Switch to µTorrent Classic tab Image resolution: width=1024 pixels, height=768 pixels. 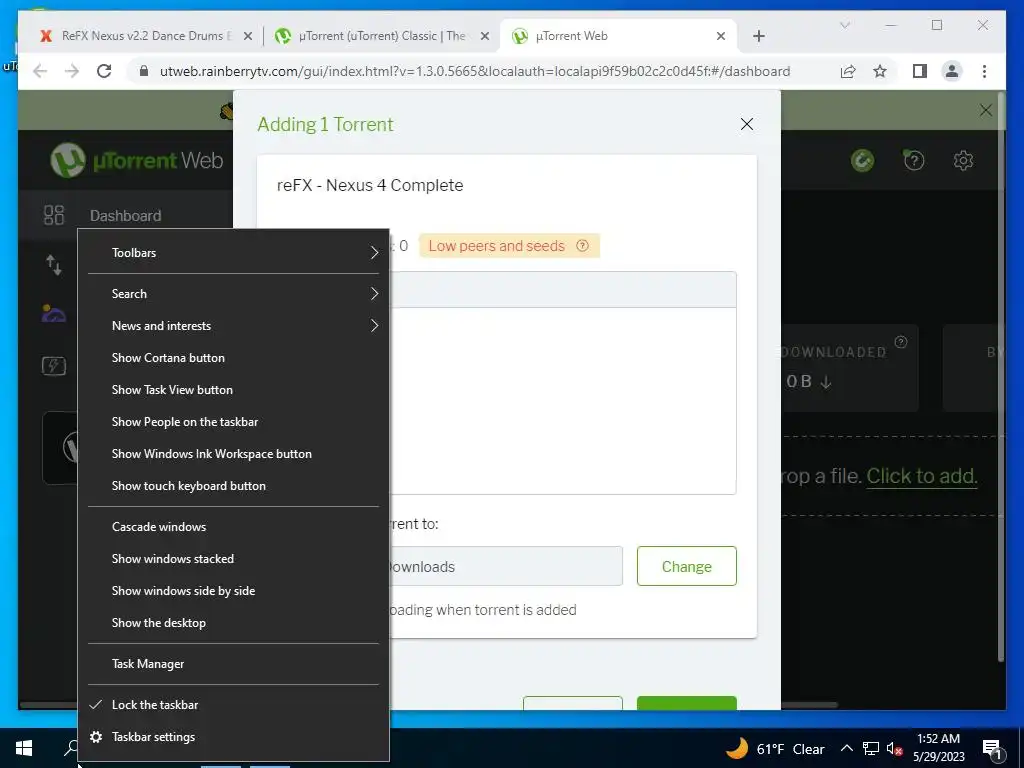382,36
